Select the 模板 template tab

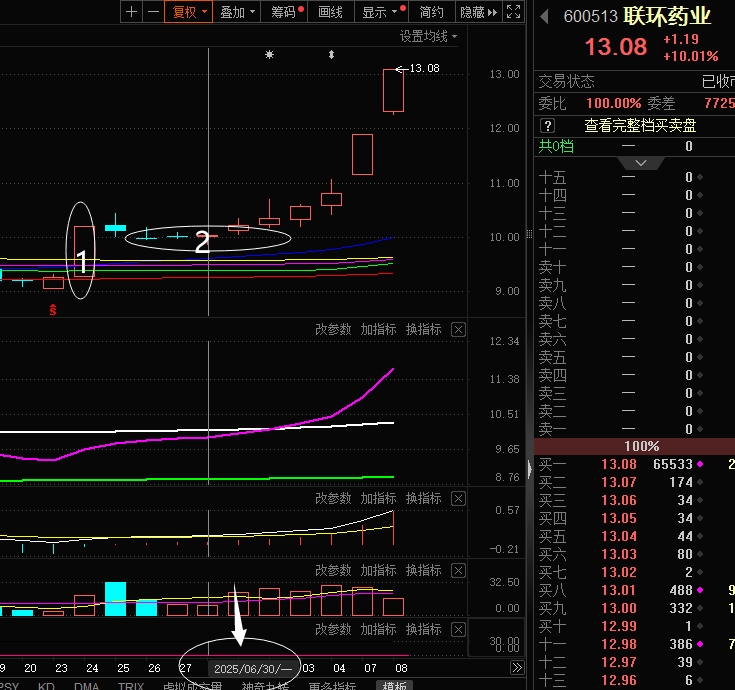394,685
